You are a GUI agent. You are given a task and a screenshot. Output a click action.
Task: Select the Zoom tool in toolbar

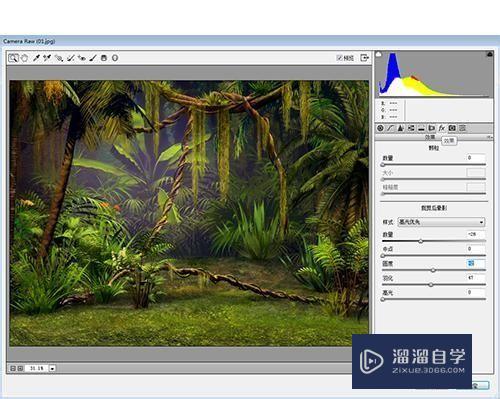pos(13,58)
